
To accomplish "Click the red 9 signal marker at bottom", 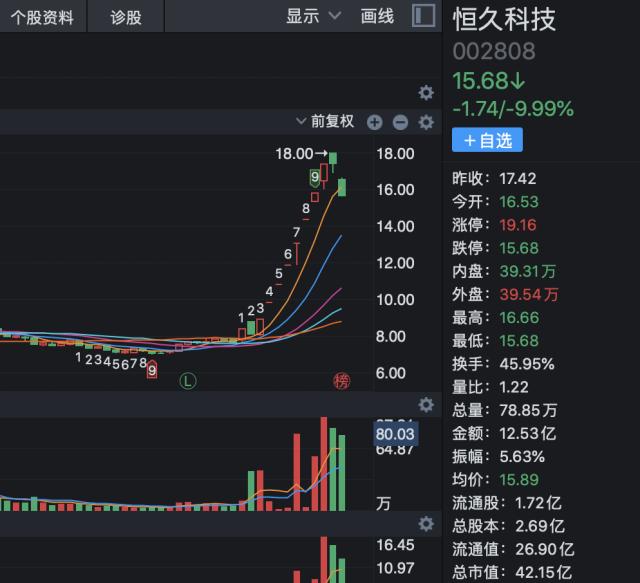I will coord(152,370).
